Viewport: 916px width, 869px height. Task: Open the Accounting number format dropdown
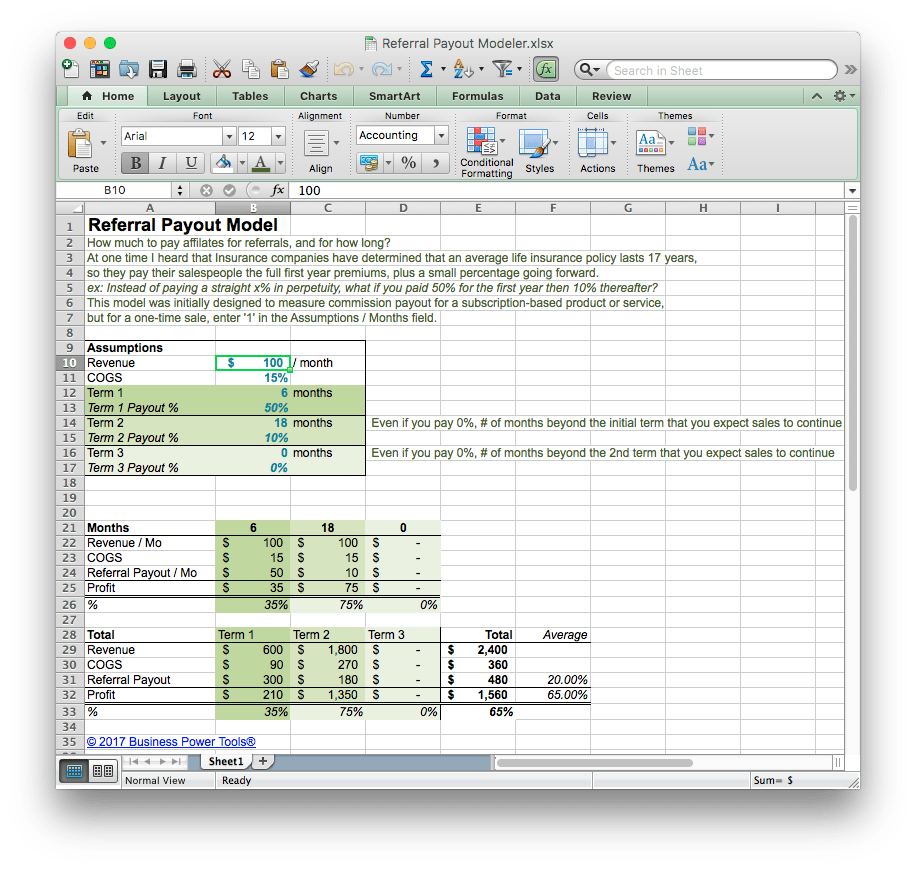[442, 135]
